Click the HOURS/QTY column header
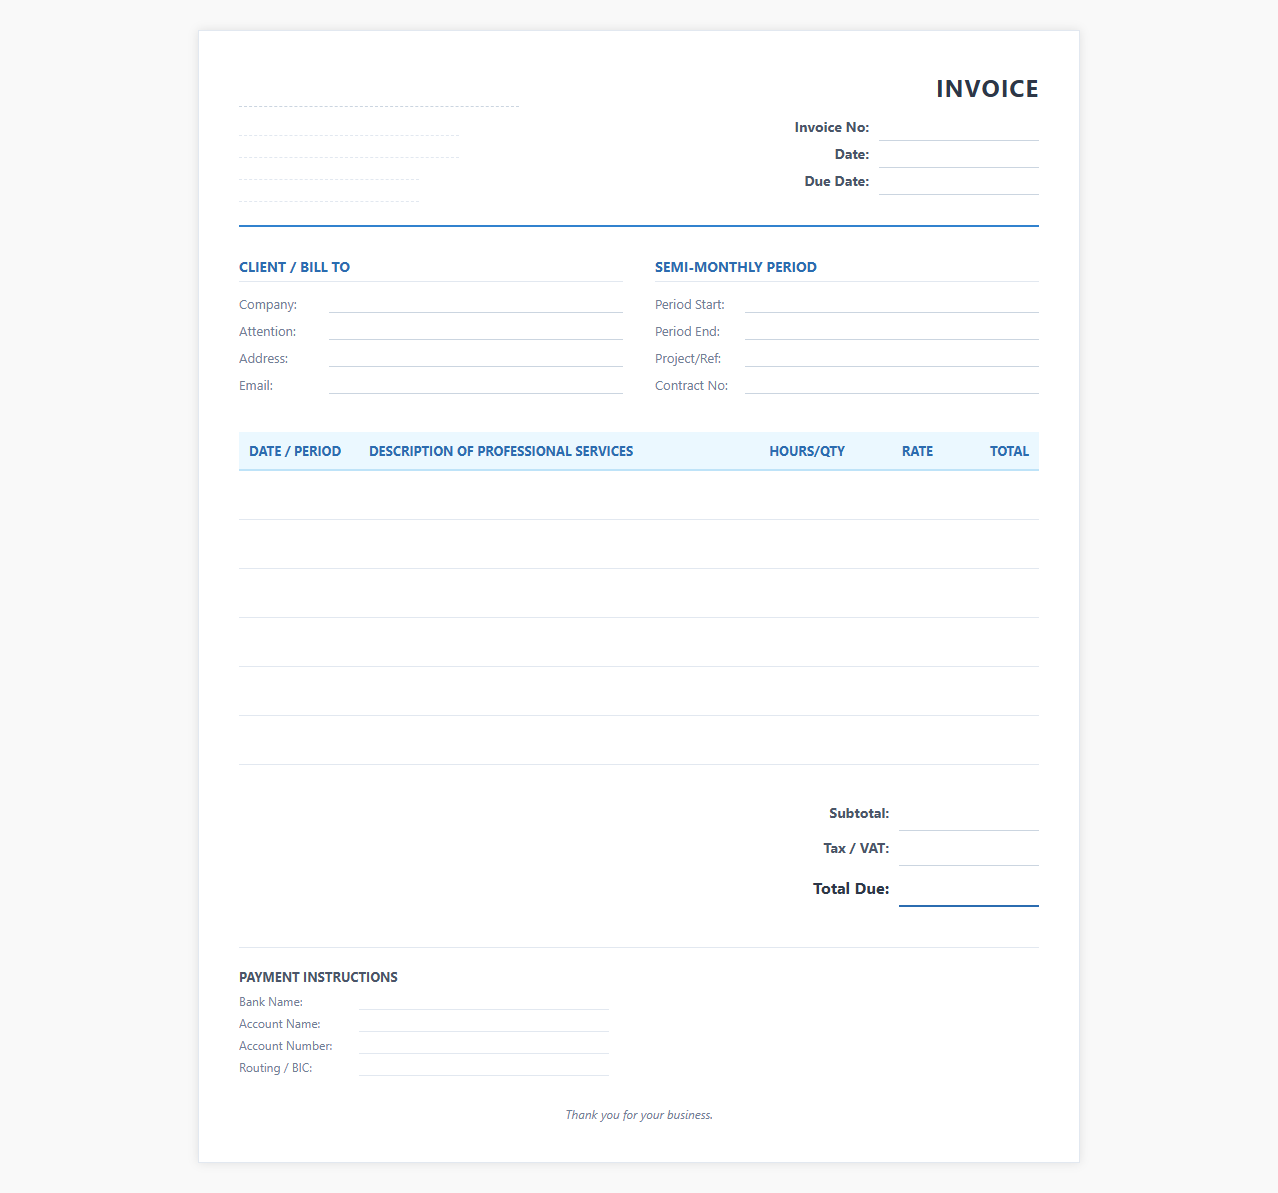This screenshot has width=1278, height=1193. tap(807, 451)
